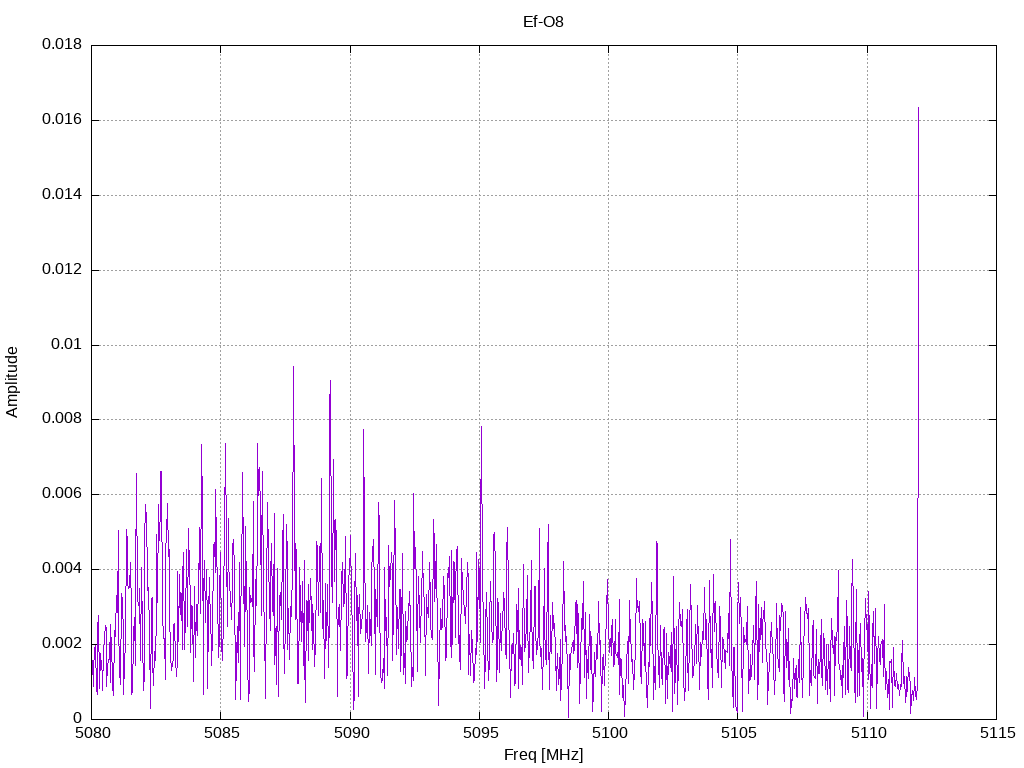Viewport: 1024px width, 768px height.
Task: Click the tall spike near 5112 MHz
Action: pos(918,300)
